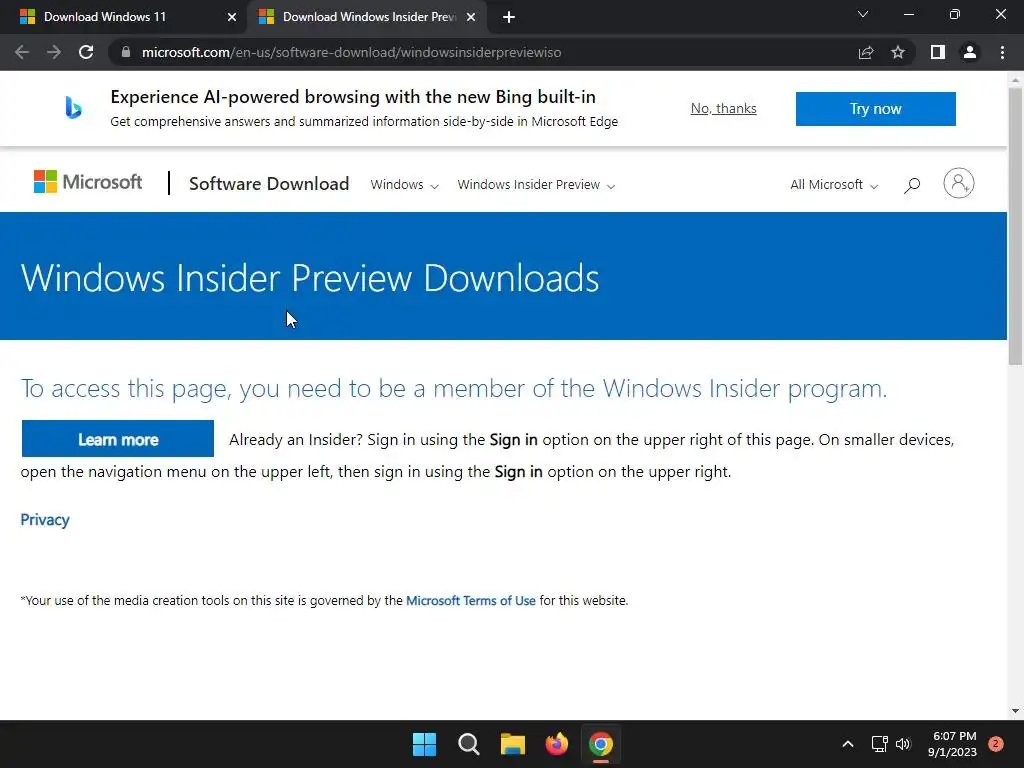Switch to the Download Windows 11 tab
1024x768 pixels.
(x=124, y=17)
